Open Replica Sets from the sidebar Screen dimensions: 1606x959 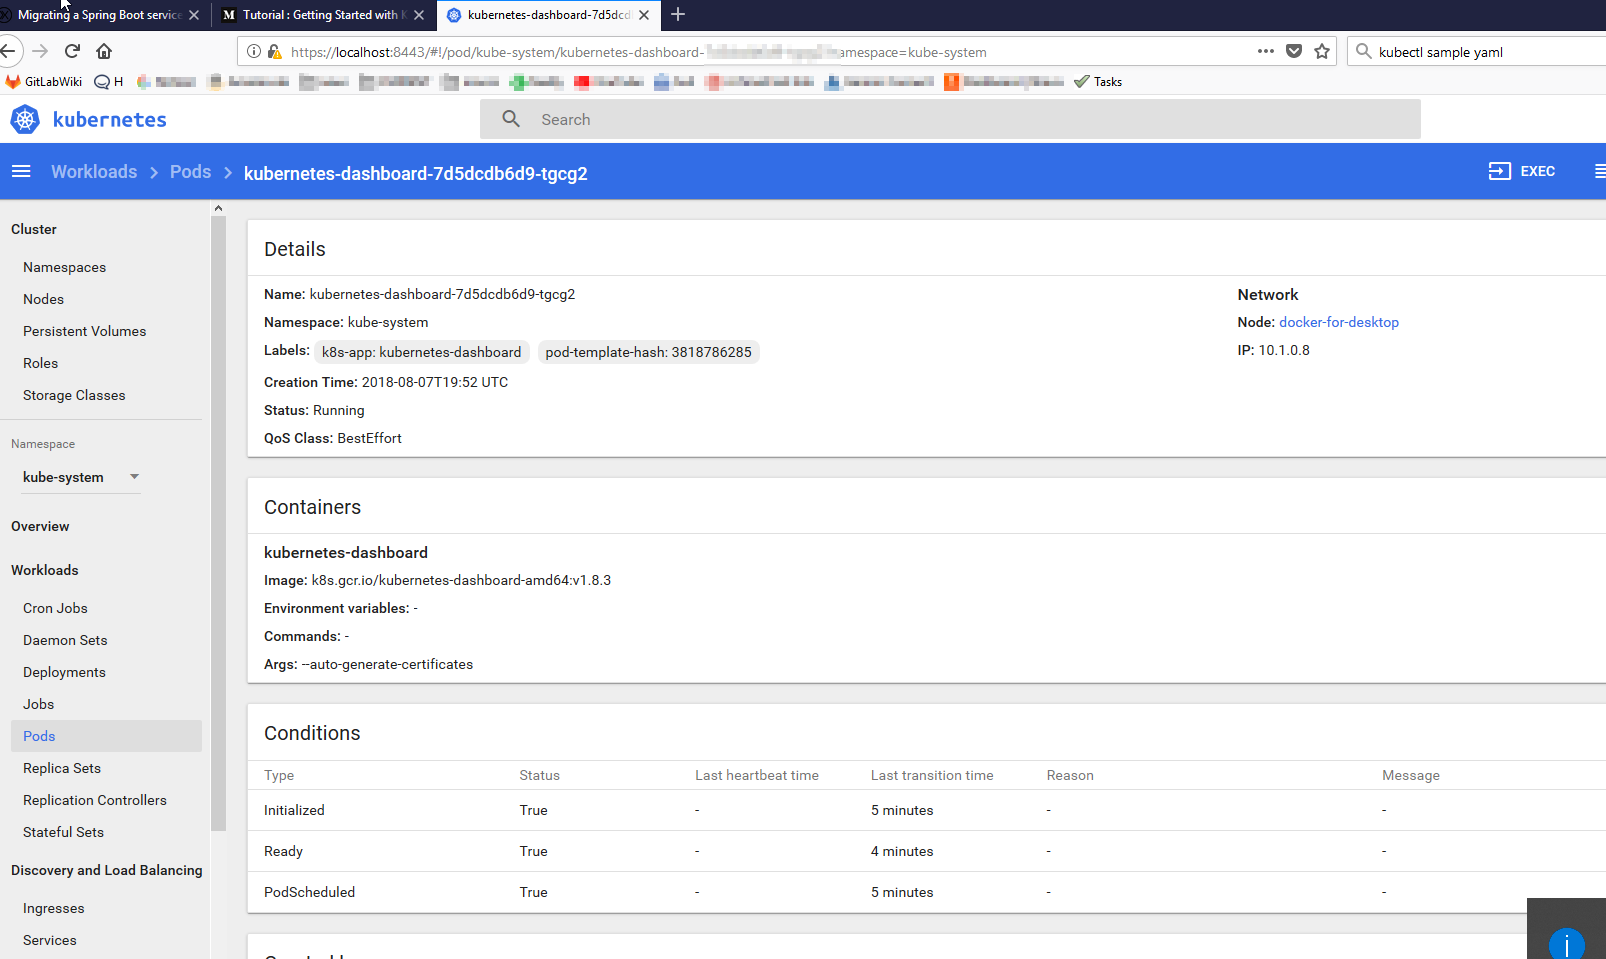tap(62, 768)
